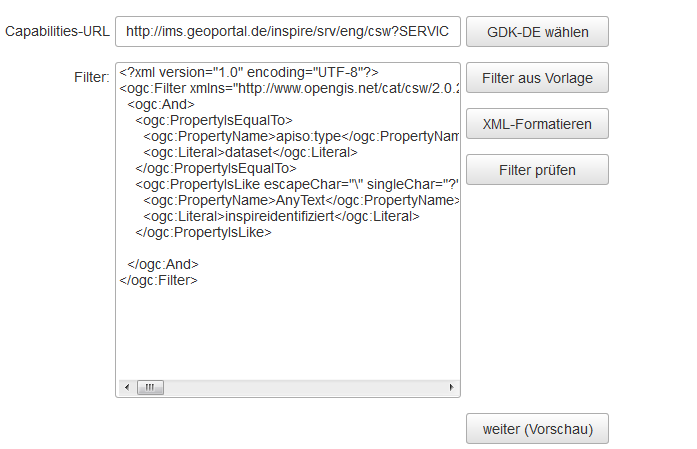Screen dimensions: 697x449
Task: Run Filter prüfen
Action: [x=537, y=170]
